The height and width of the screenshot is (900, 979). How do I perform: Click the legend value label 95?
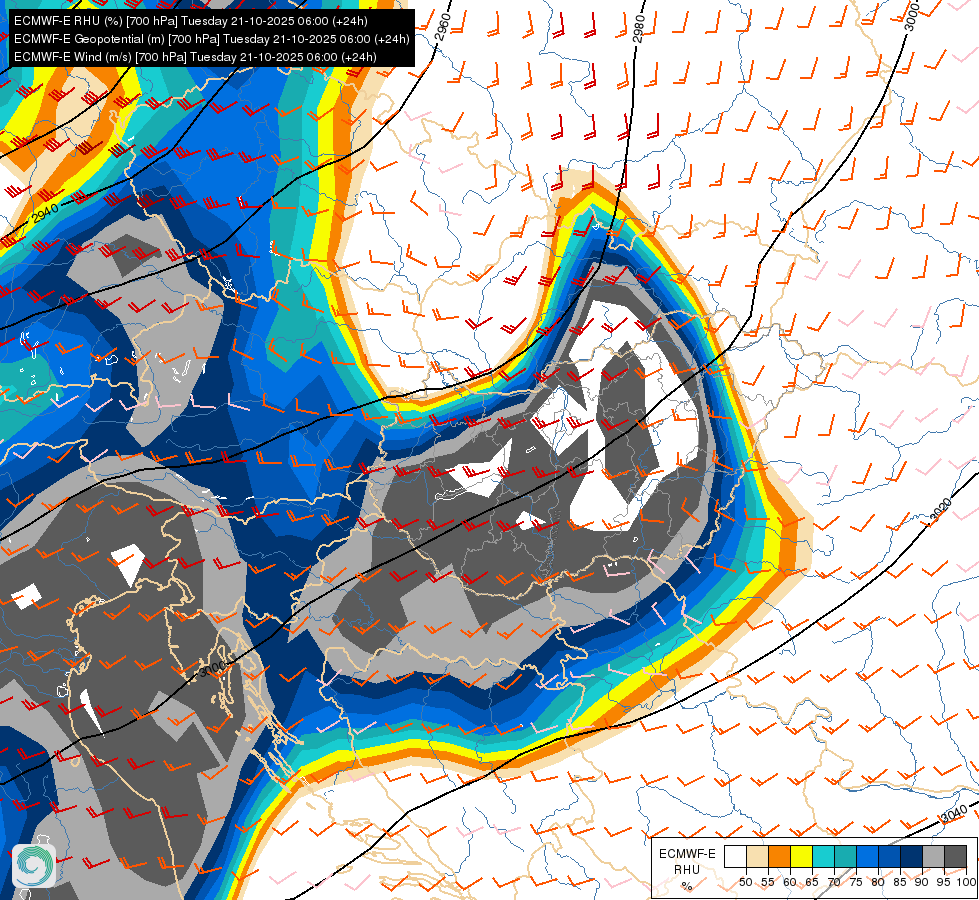[x=943, y=882]
